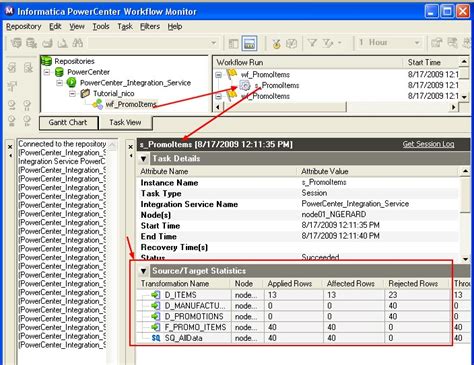Image resolution: width=474 pixels, height=365 pixels.
Task: Click the gear session icon beside s_PromoItems
Action: point(245,85)
